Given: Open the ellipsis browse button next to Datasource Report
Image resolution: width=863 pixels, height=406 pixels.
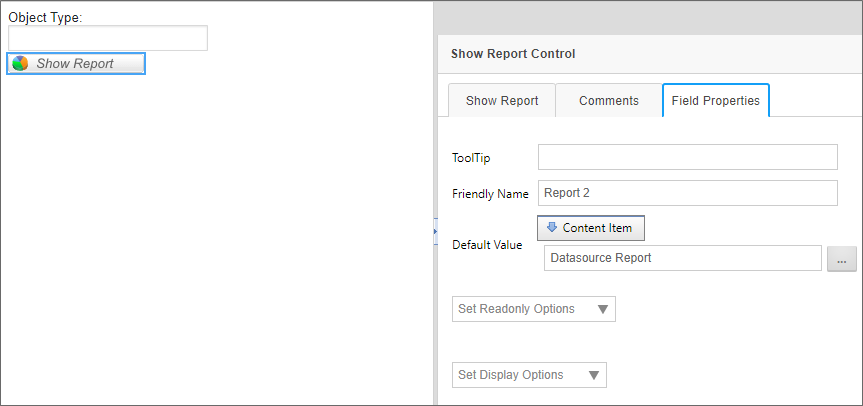Looking at the screenshot, I should (841, 259).
